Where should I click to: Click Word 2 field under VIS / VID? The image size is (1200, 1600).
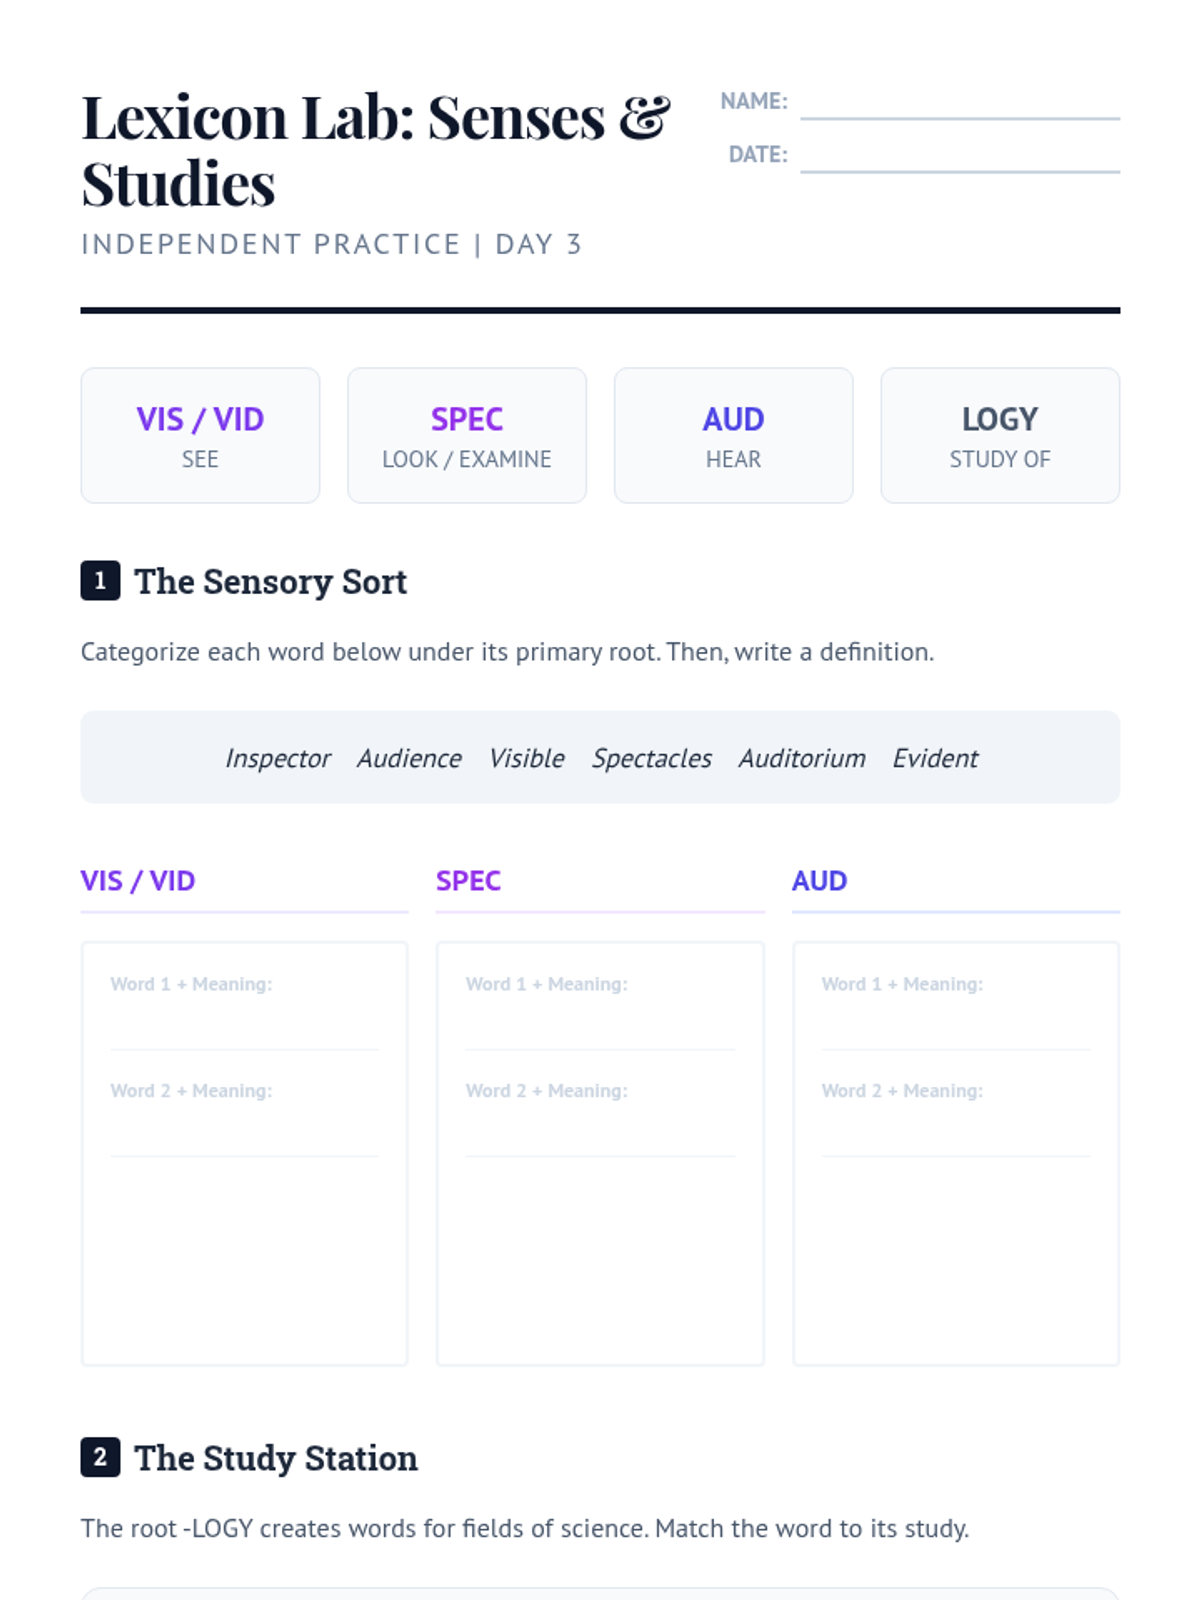(244, 1117)
